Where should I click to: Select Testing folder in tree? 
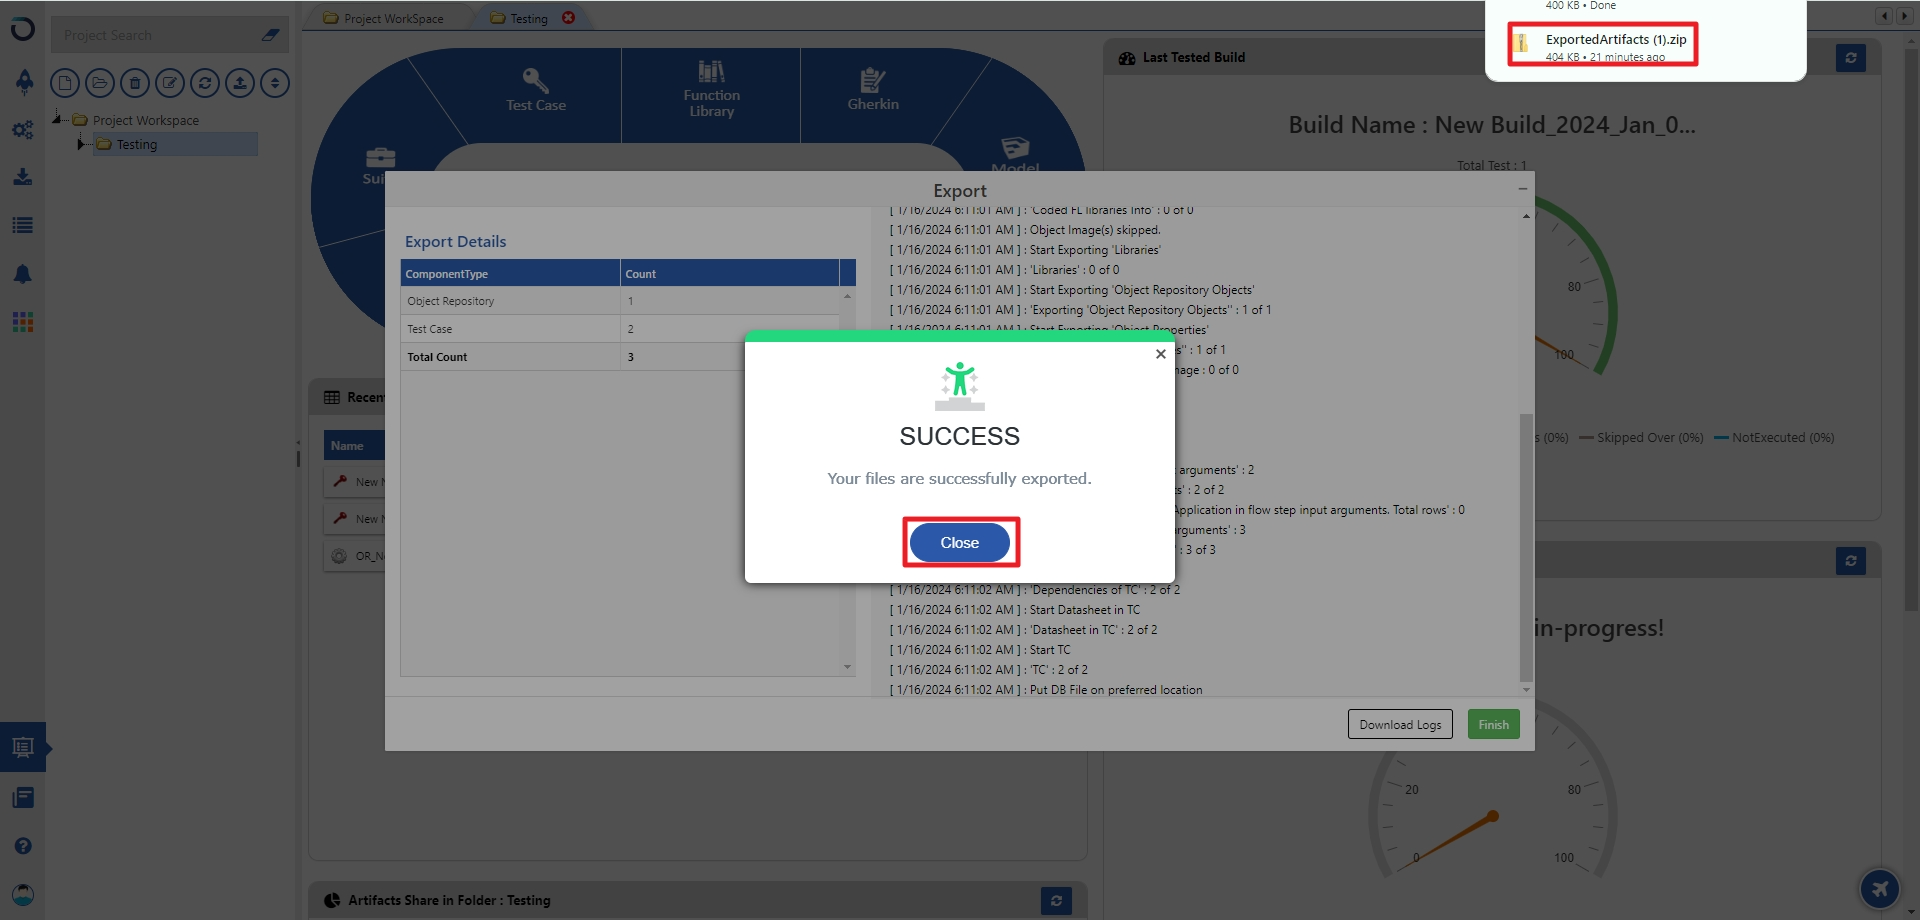click(x=137, y=144)
